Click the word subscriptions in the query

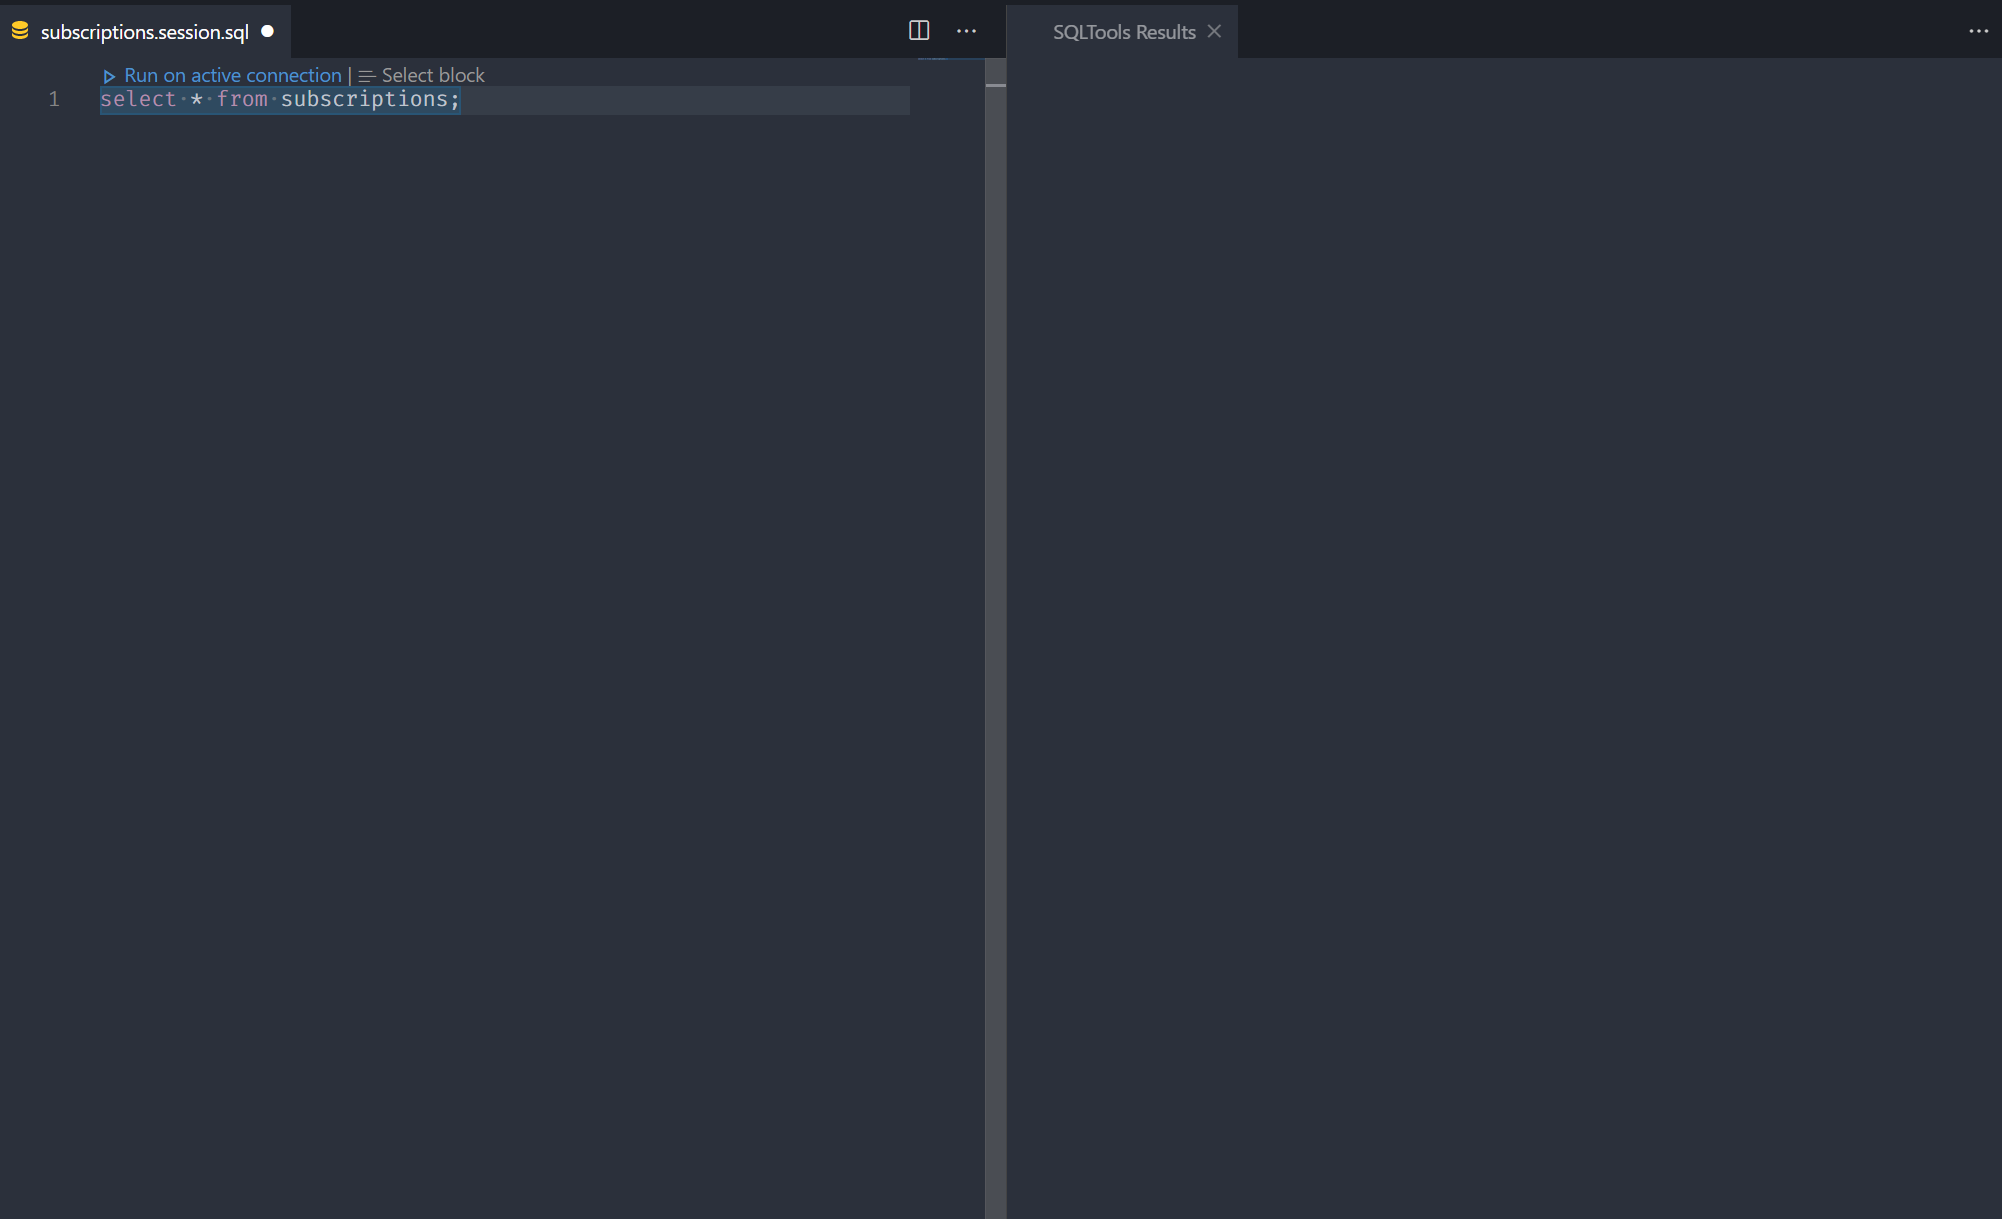365,99
